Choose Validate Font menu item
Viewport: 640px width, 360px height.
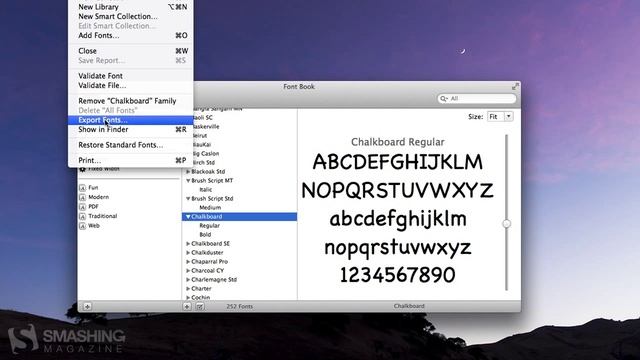(131, 76)
